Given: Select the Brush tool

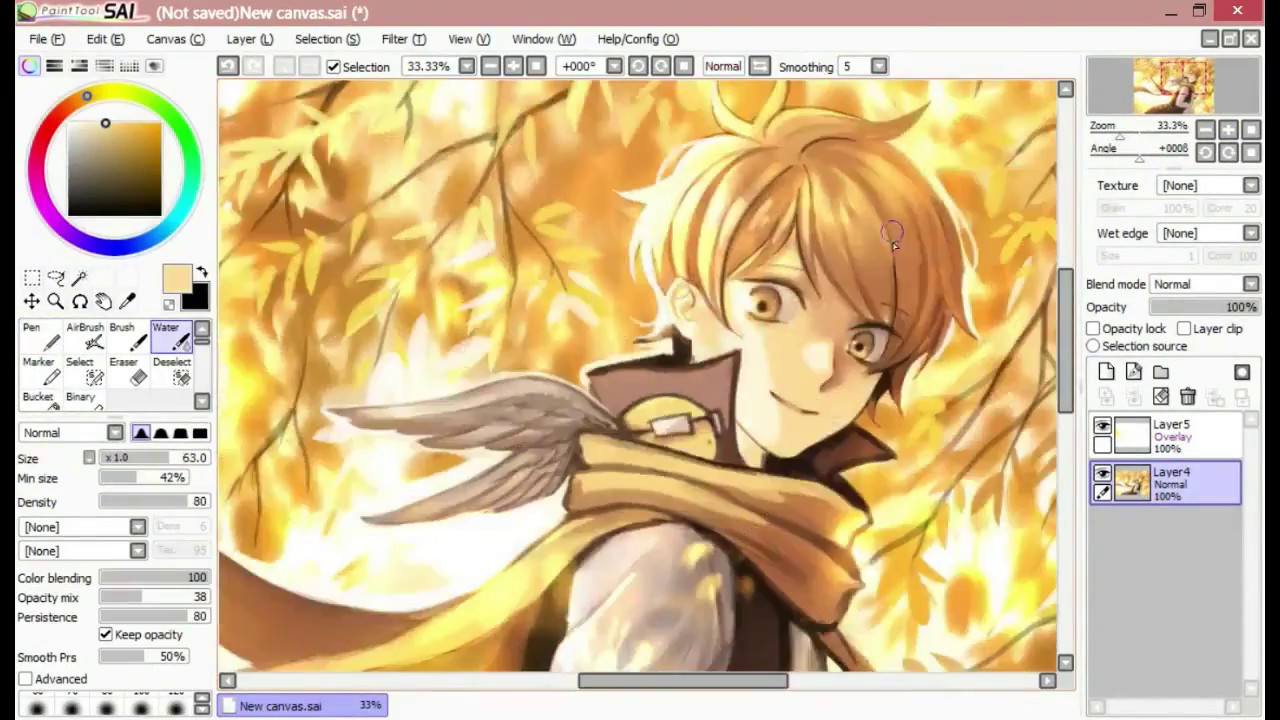Looking at the screenshot, I should (128, 338).
